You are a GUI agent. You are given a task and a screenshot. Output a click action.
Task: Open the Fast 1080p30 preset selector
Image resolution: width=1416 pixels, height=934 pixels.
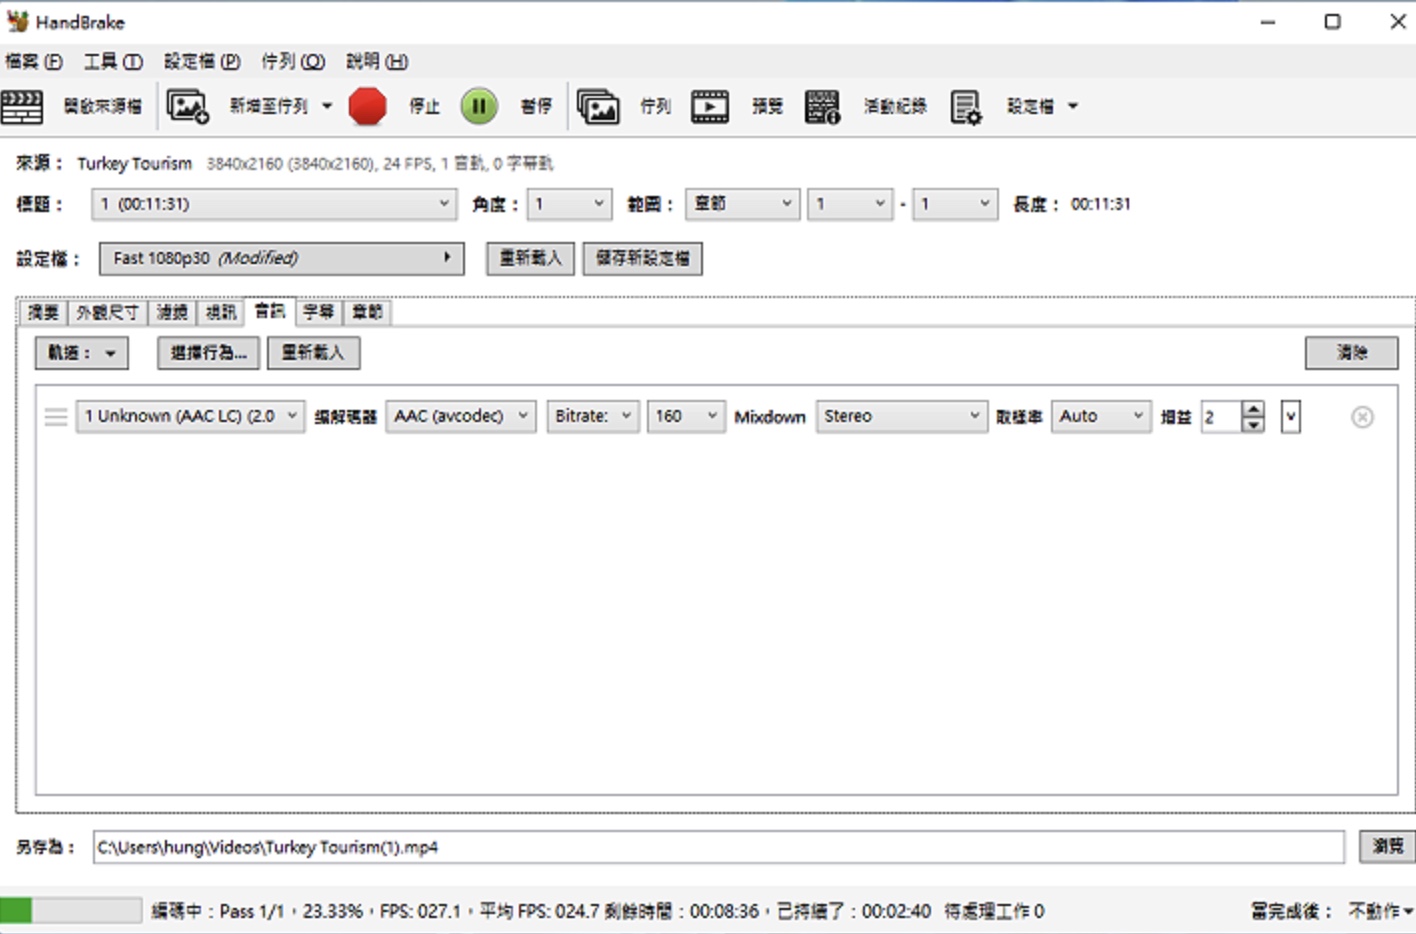[x=281, y=258]
